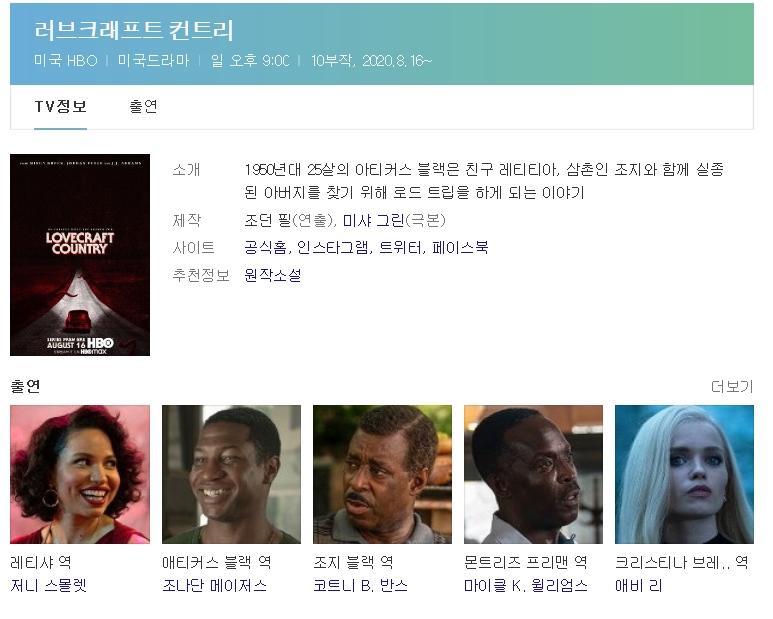Open actor 코트니 B. 반스 profile link
773x619 pixels.
click(360, 586)
